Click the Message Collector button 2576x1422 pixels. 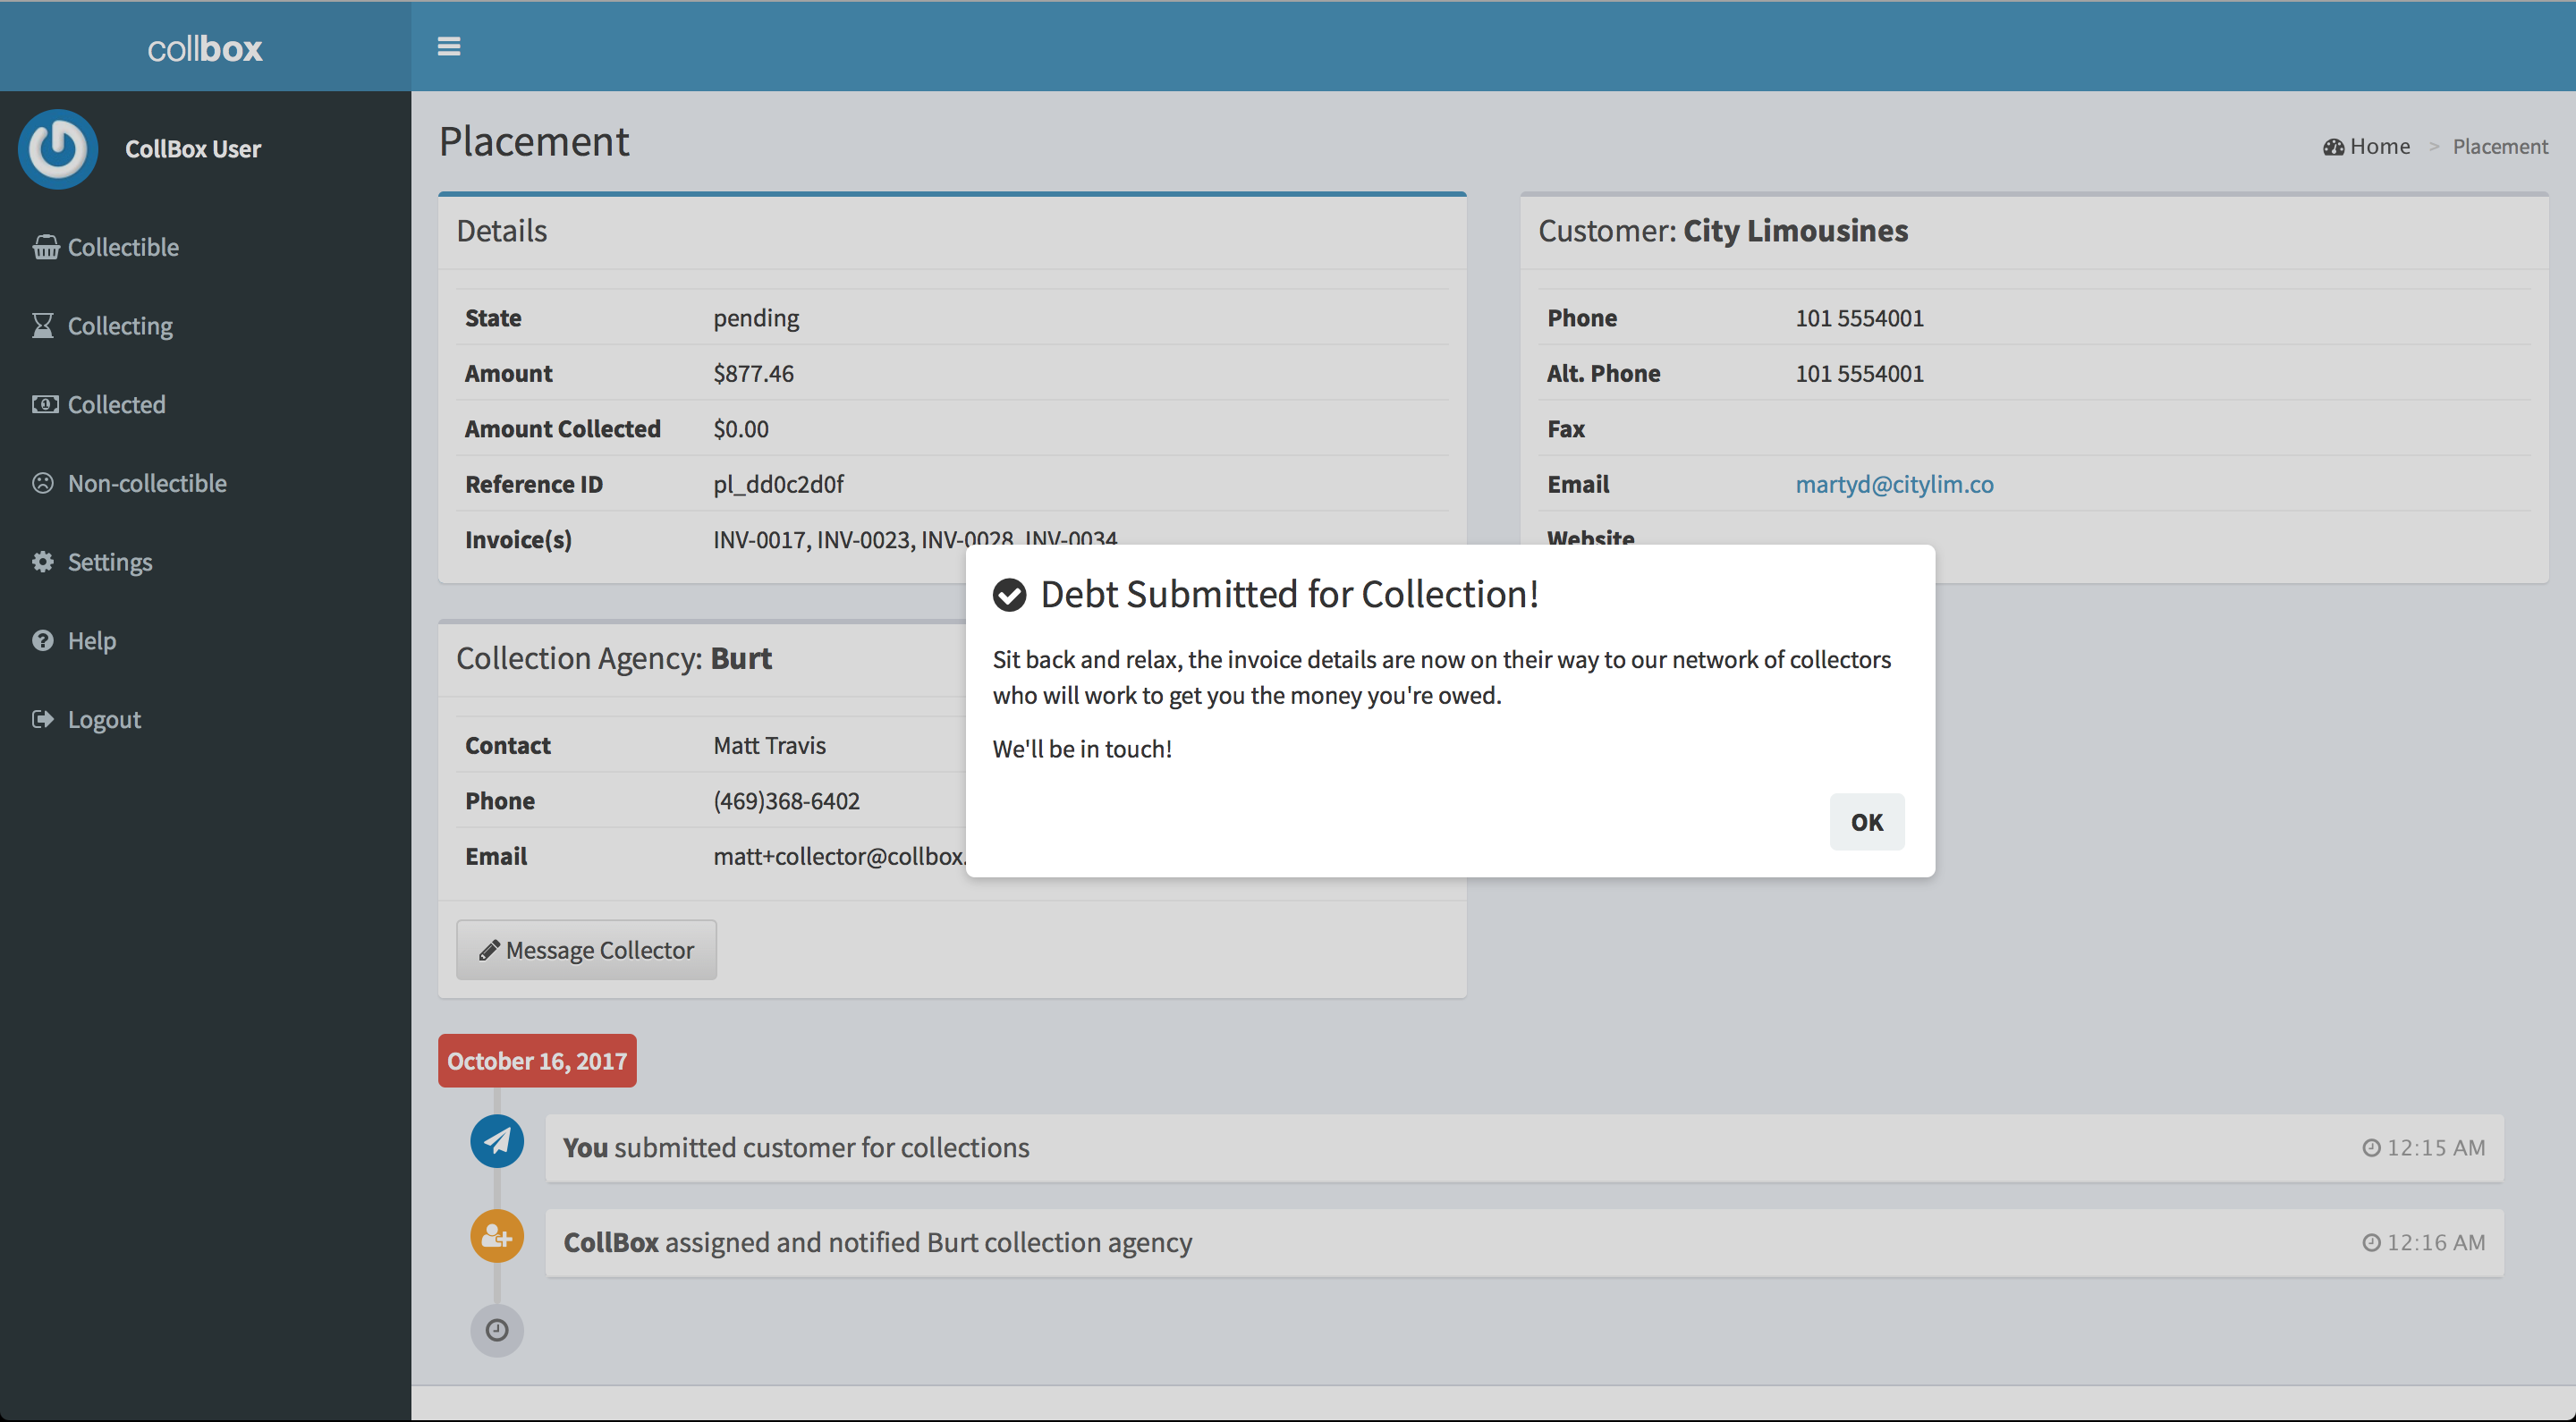coord(586,950)
